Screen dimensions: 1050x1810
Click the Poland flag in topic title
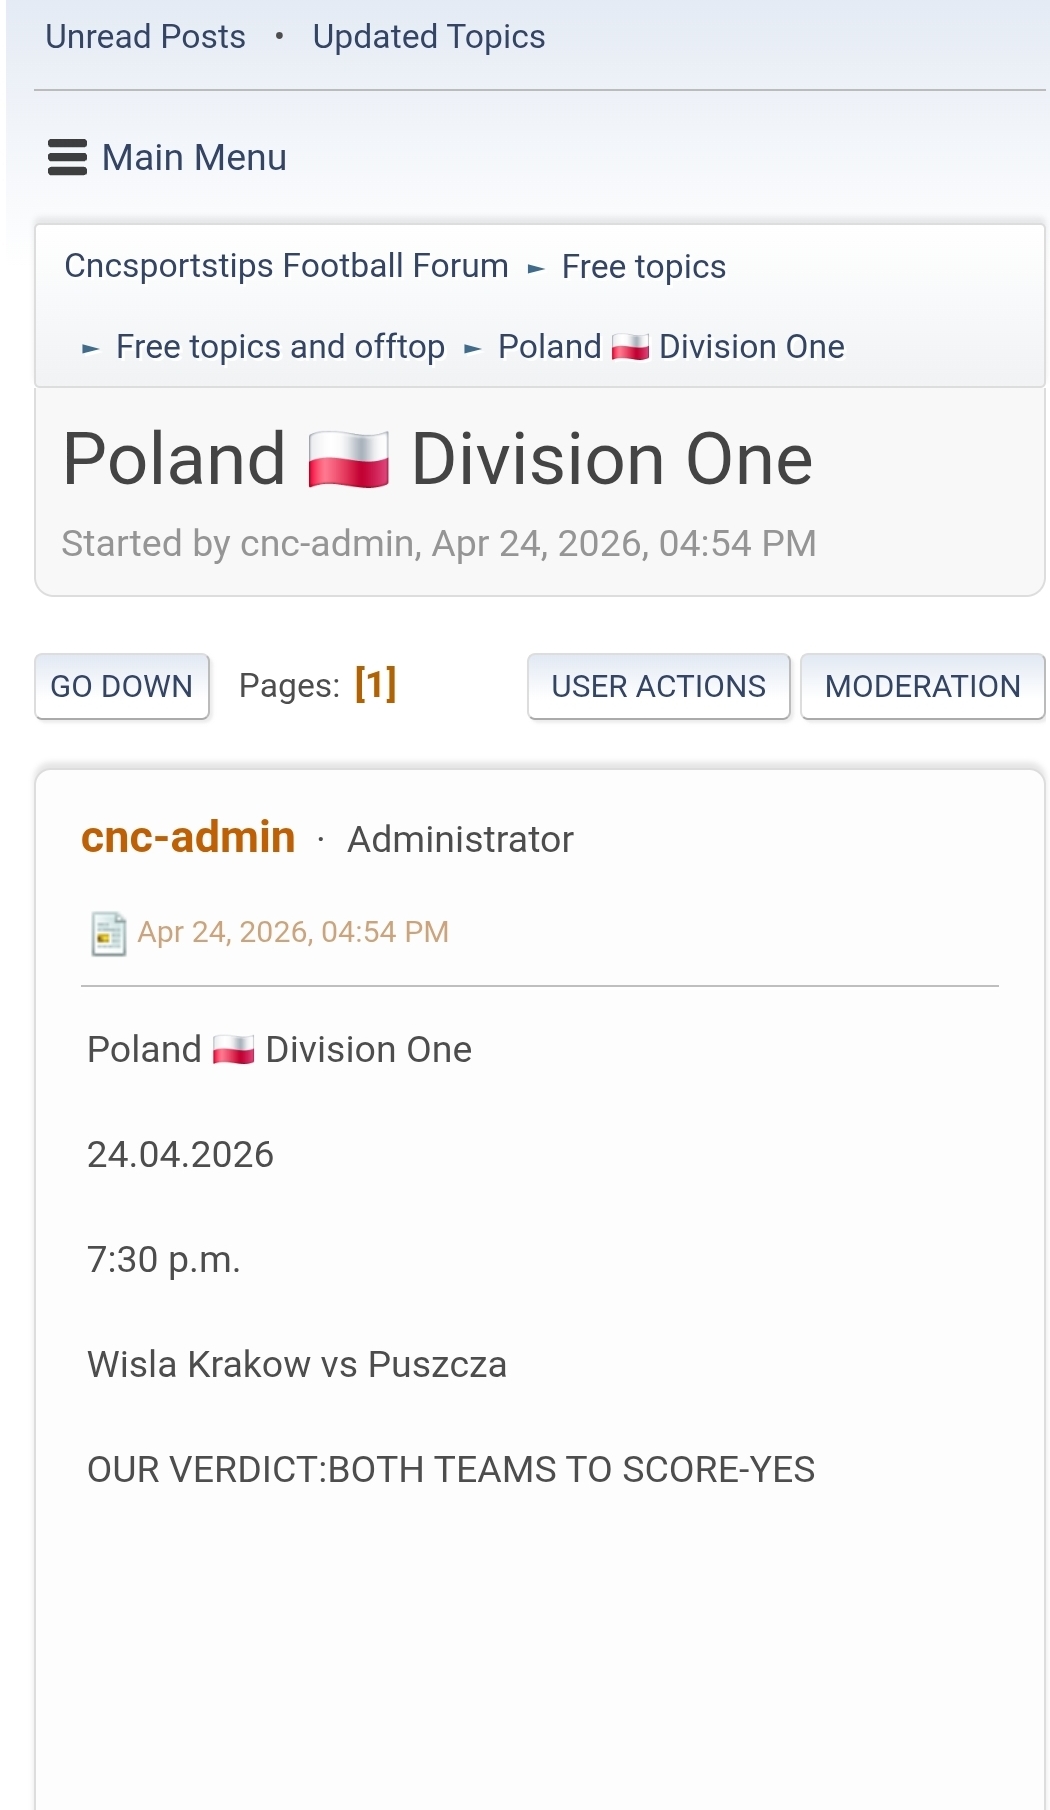pos(348,460)
